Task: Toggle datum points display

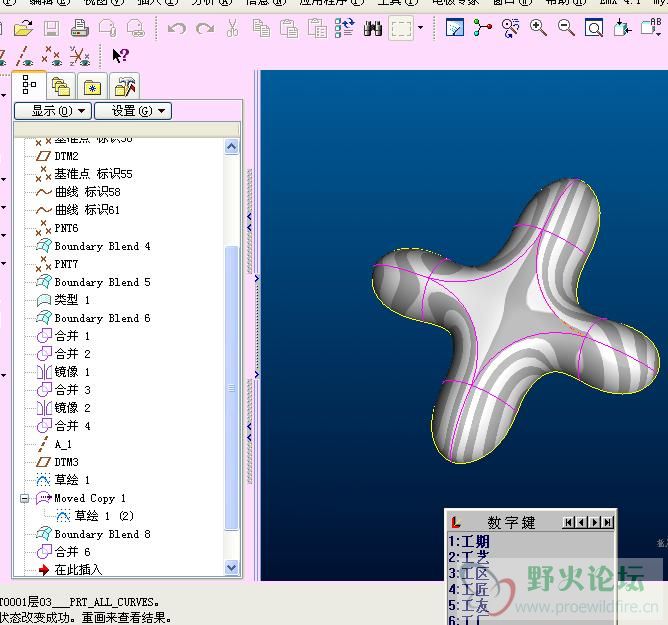Action: point(52,56)
